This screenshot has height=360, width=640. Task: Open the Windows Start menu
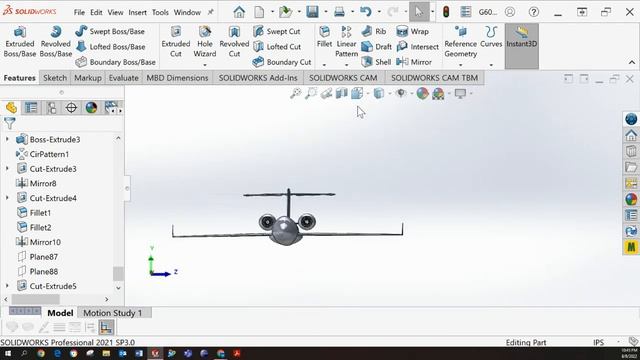pyautogui.click(x=8, y=353)
